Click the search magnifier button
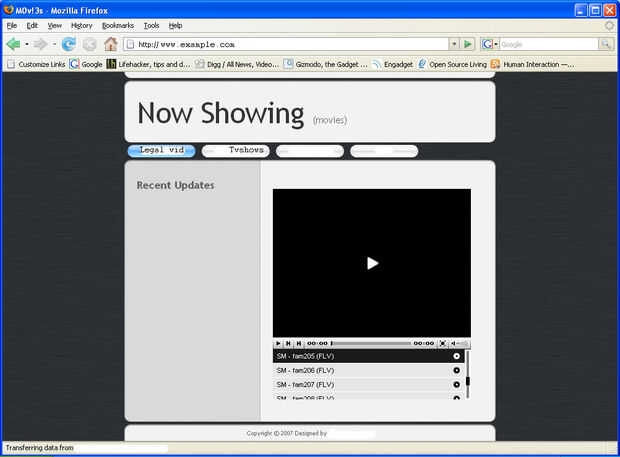This screenshot has height=457, width=620. (605, 44)
